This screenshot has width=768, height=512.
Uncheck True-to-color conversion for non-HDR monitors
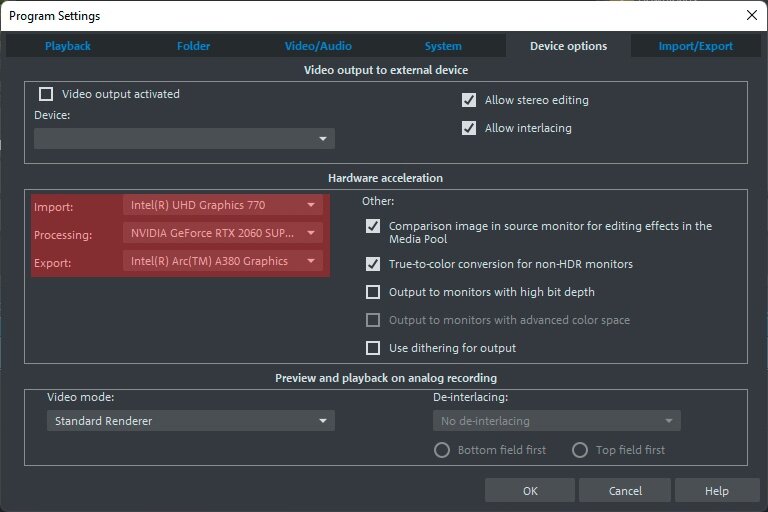373,264
